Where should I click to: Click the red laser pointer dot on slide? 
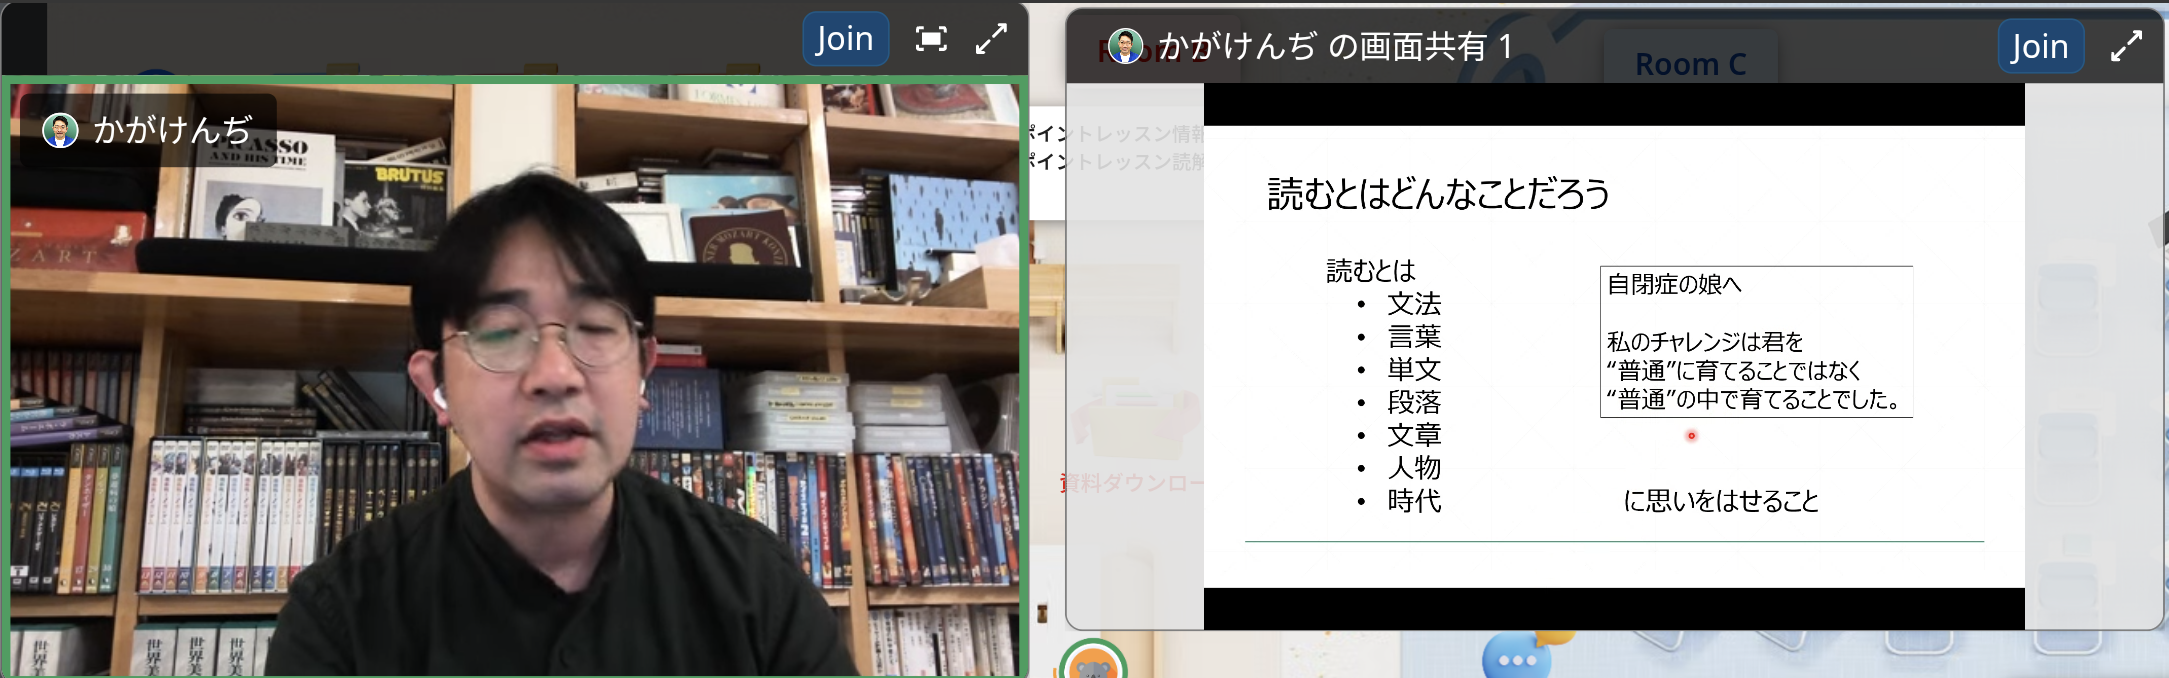[1691, 435]
